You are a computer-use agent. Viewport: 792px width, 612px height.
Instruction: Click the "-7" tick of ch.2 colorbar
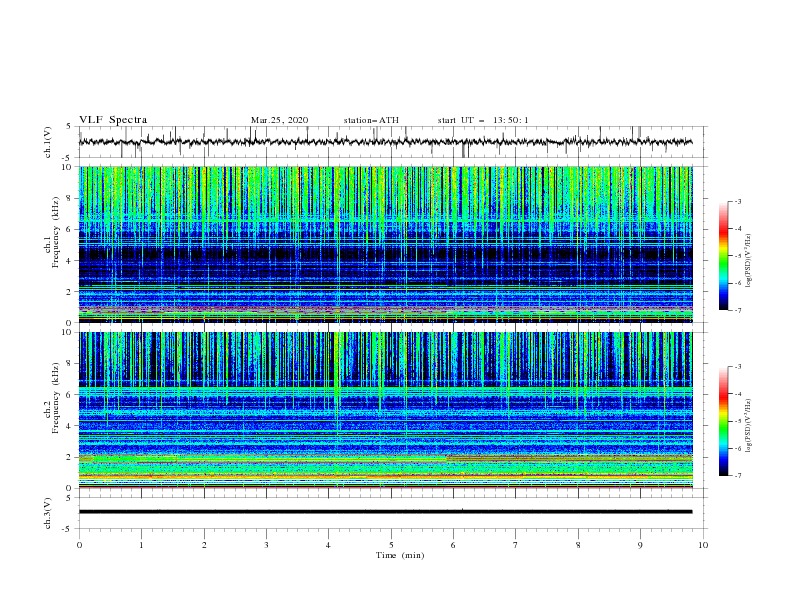(x=737, y=476)
